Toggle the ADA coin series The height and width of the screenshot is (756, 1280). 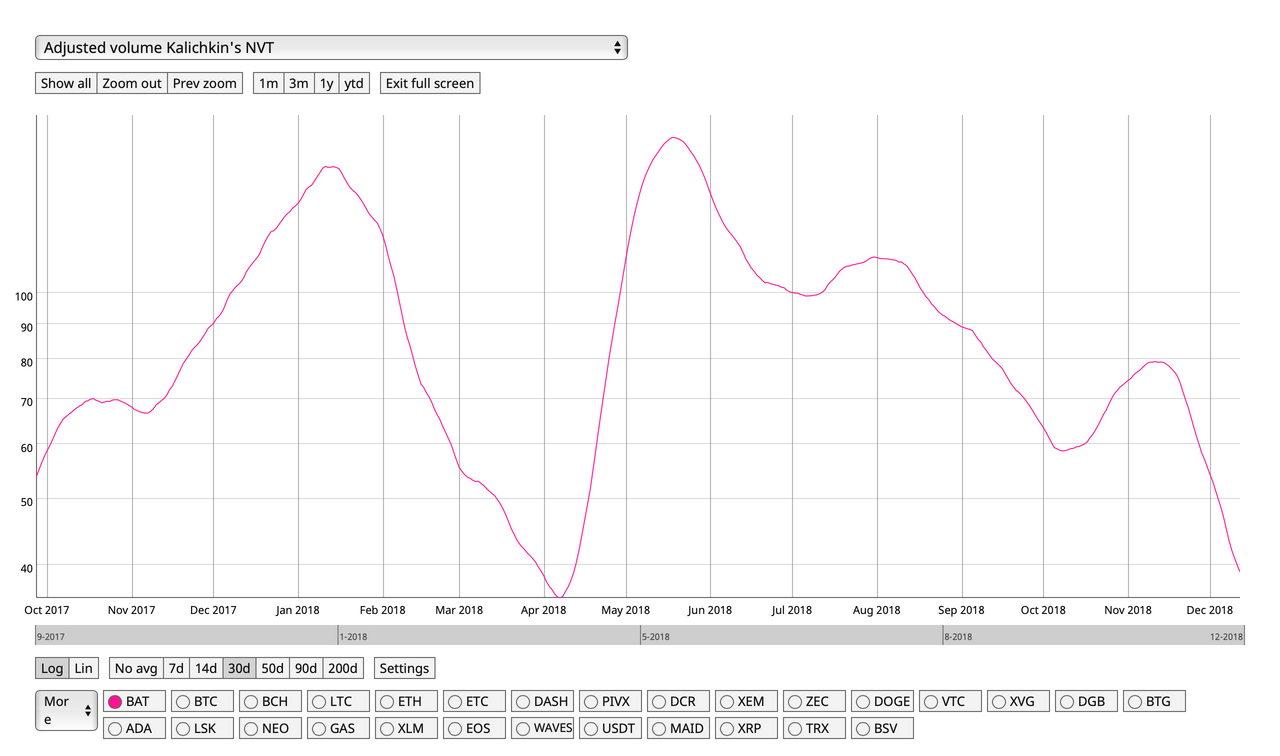pos(135,728)
